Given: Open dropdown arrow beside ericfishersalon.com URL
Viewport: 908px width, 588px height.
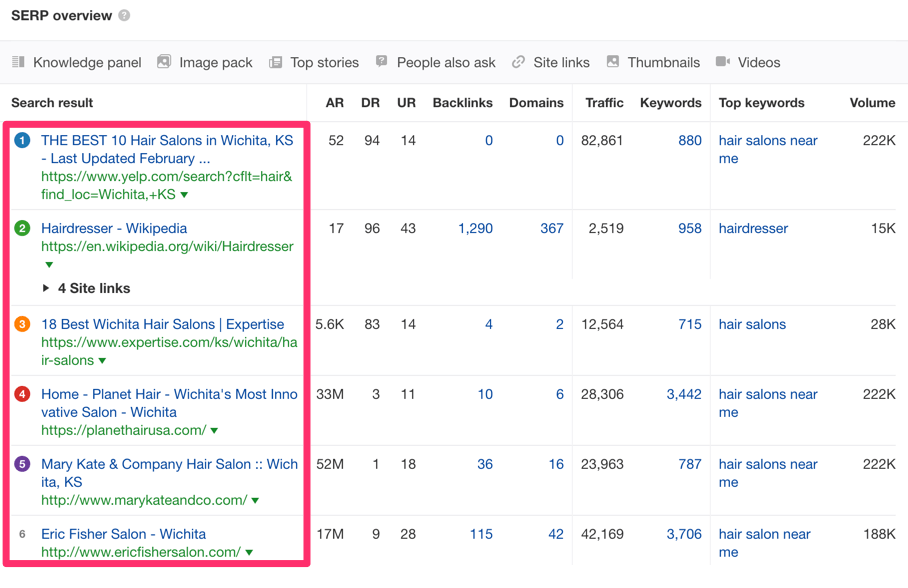Looking at the screenshot, I should pyautogui.click(x=249, y=553).
